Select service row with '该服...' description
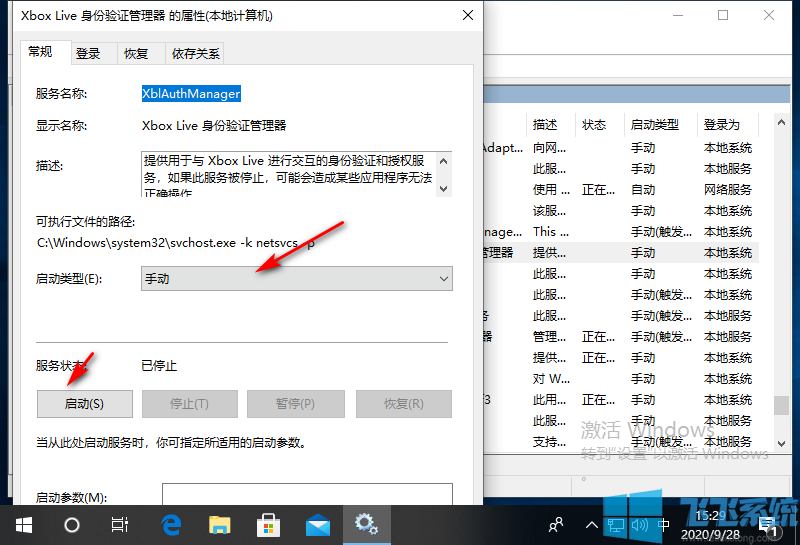This screenshot has height=545, width=800. click(621, 211)
